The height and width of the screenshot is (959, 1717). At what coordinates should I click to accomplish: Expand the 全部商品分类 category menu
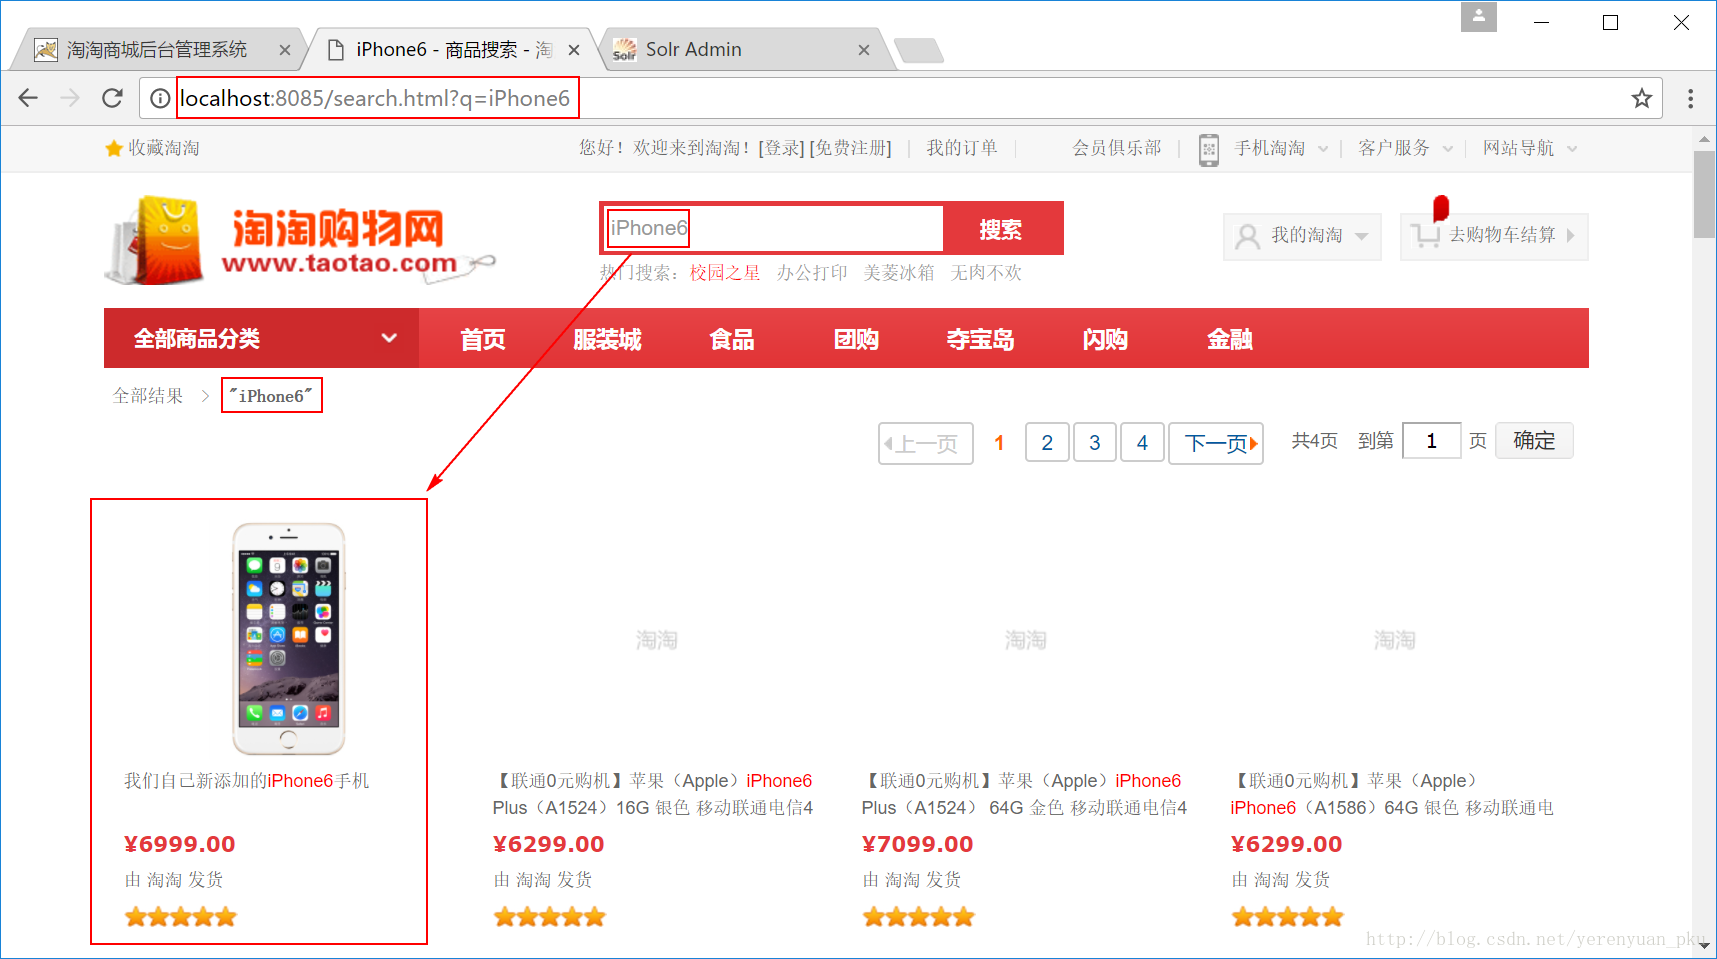262,338
